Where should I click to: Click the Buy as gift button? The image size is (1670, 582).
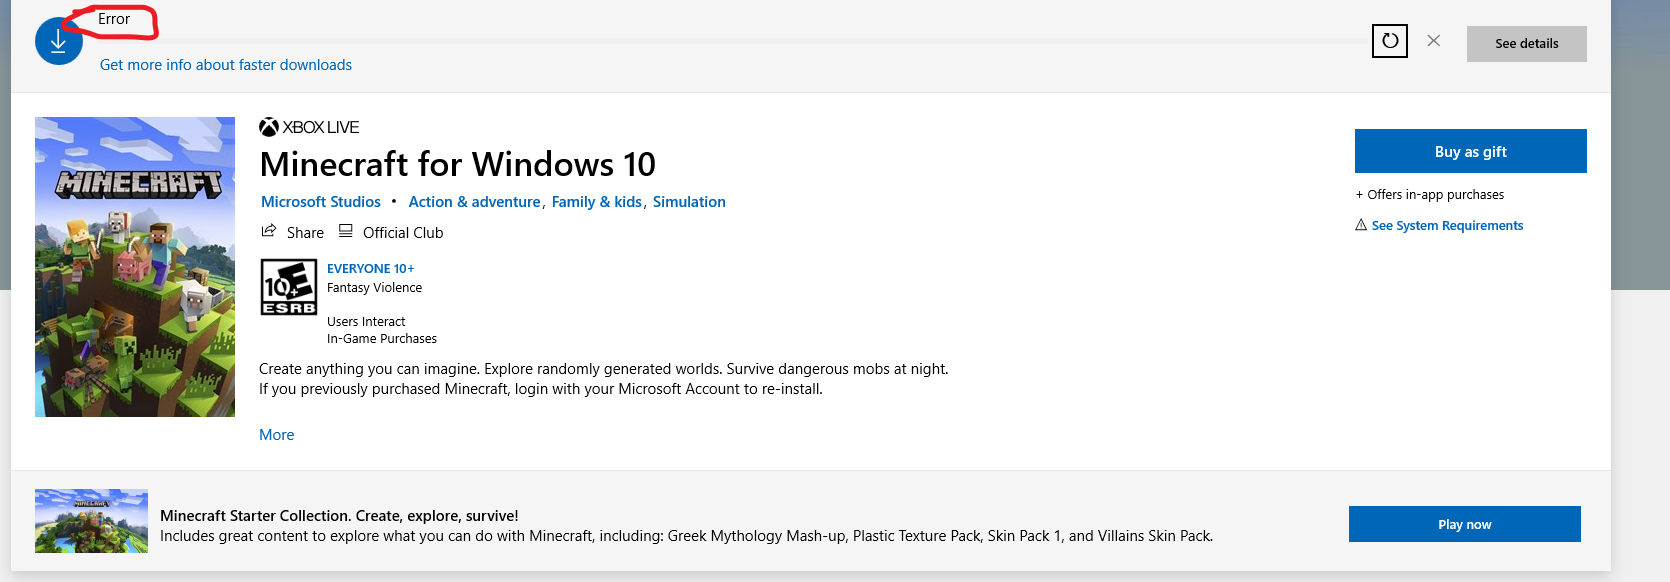(x=1470, y=151)
